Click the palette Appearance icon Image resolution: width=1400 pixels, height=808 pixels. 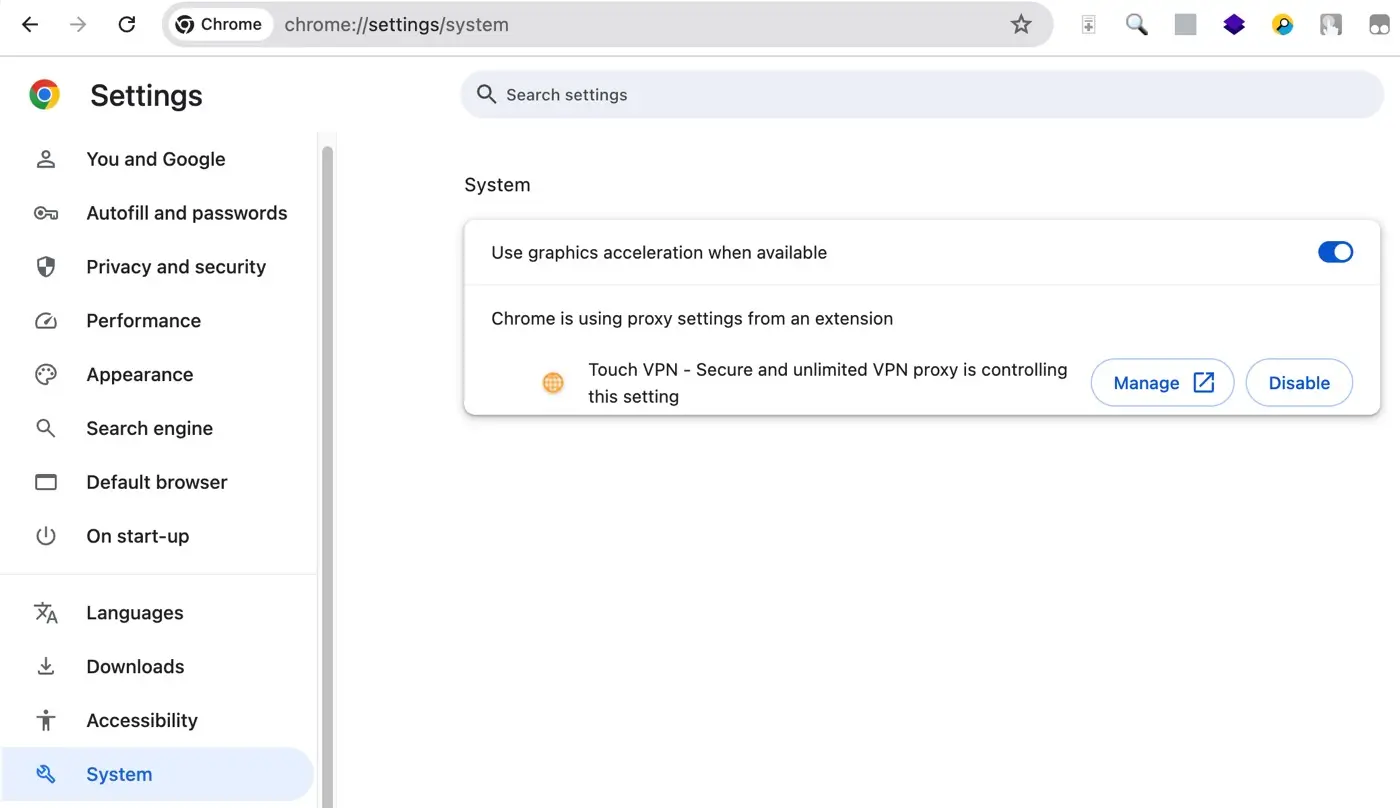(x=46, y=375)
